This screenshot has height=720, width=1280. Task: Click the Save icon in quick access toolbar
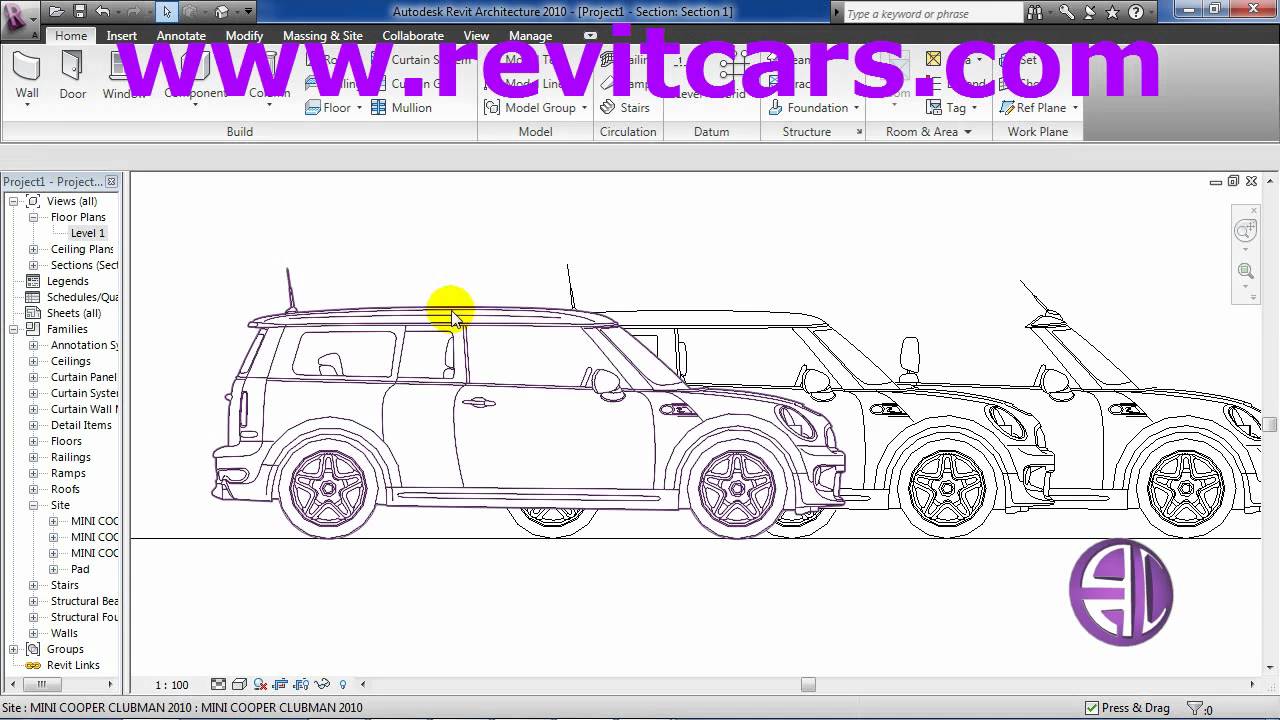click(x=79, y=12)
